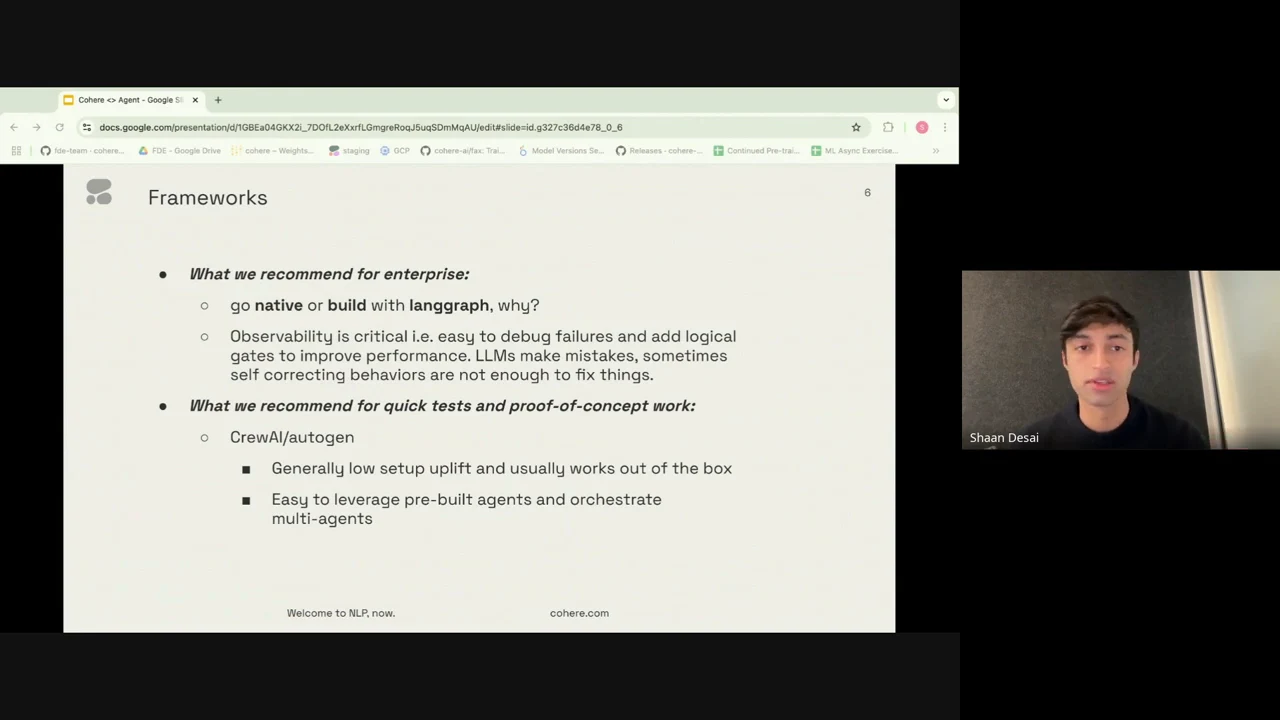Reload the page with the refresh icon
The width and height of the screenshot is (1280, 720).
(x=60, y=127)
